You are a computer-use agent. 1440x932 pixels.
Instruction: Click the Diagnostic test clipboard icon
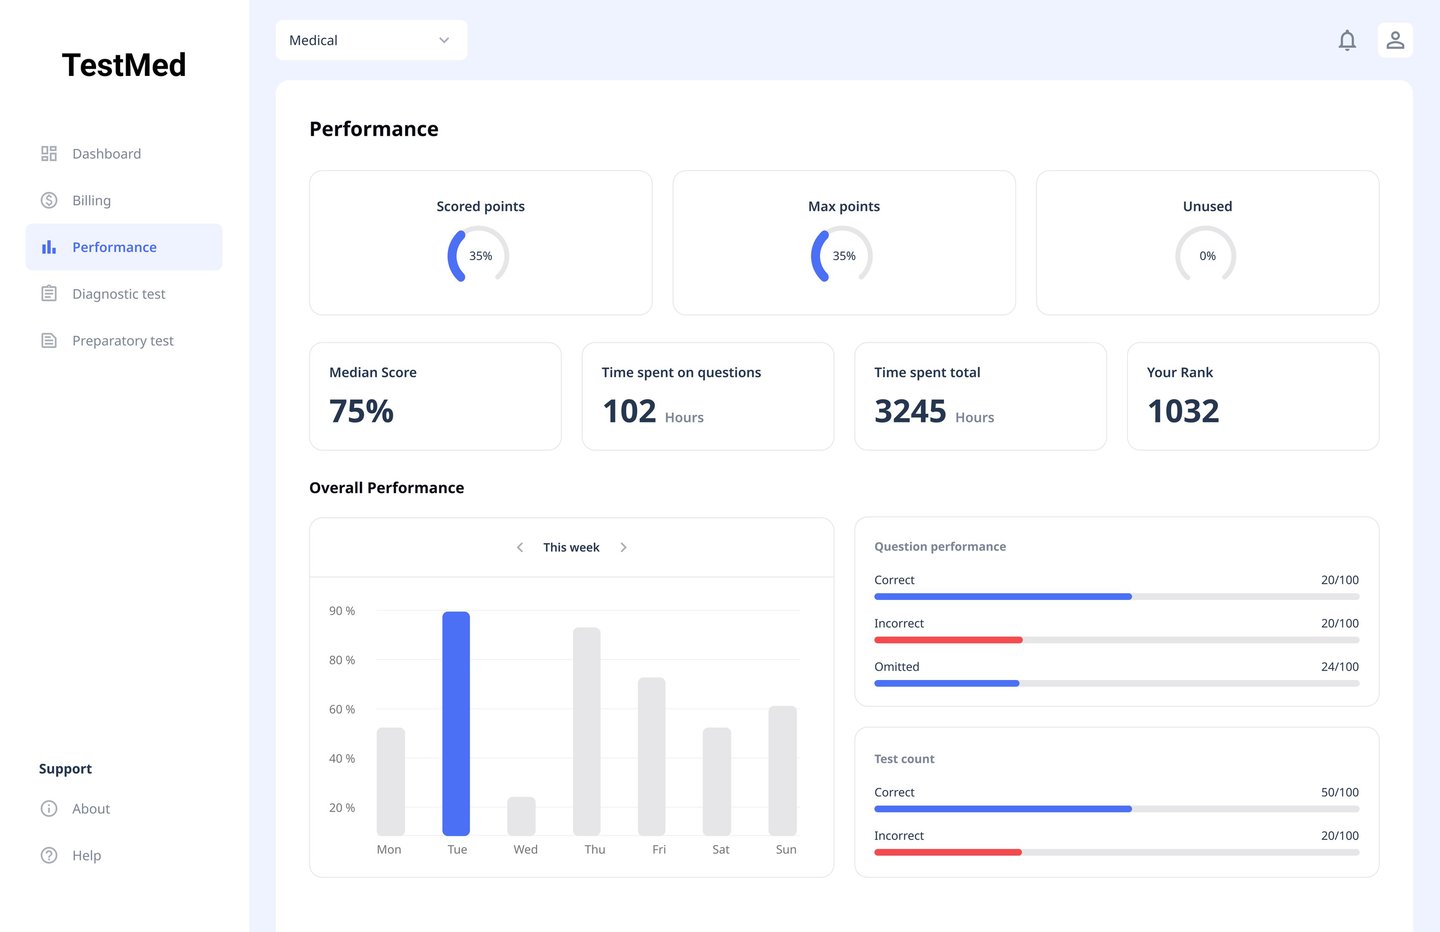pyautogui.click(x=49, y=294)
